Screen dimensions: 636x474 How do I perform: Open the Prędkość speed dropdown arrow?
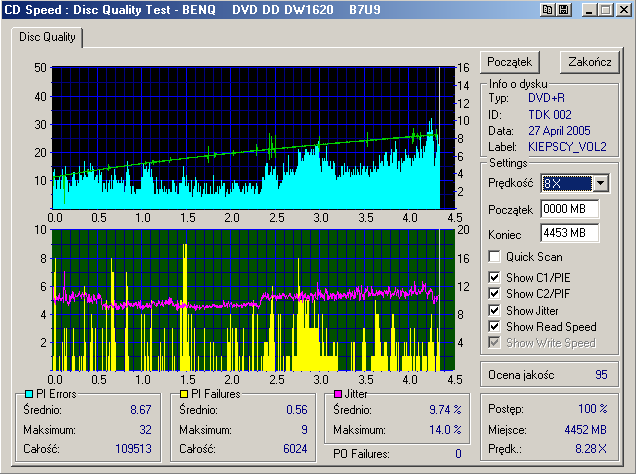600,183
